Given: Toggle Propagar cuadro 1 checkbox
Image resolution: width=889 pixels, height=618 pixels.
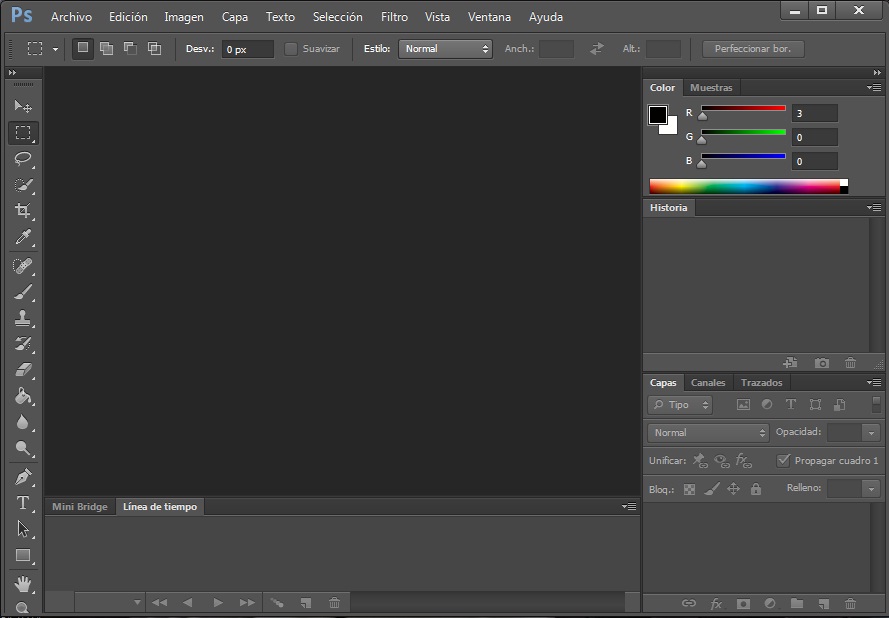Looking at the screenshot, I should (x=783, y=460).
